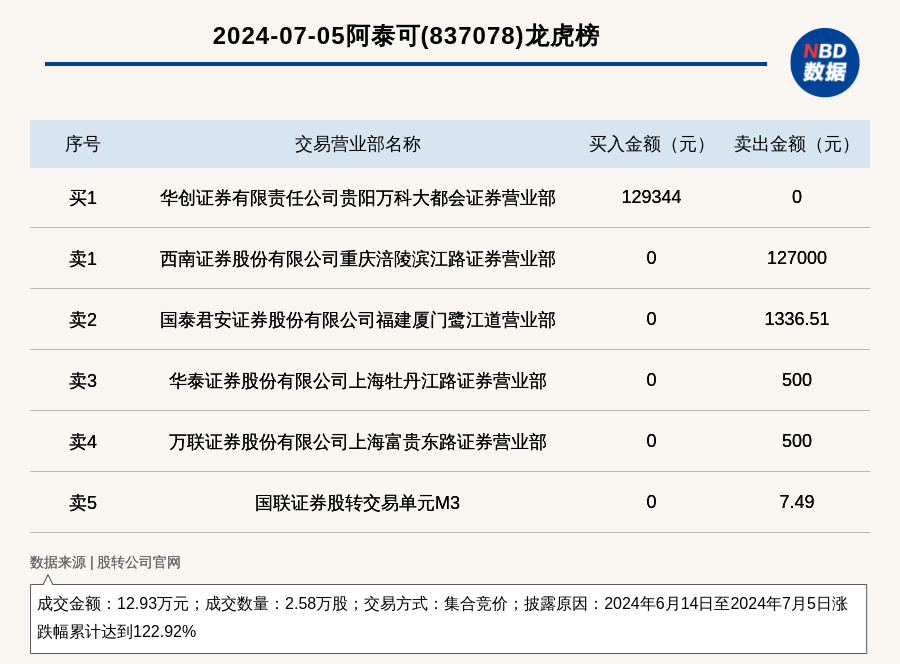
Task: Select the sell amount 7.49
Action: coord(797,502)
